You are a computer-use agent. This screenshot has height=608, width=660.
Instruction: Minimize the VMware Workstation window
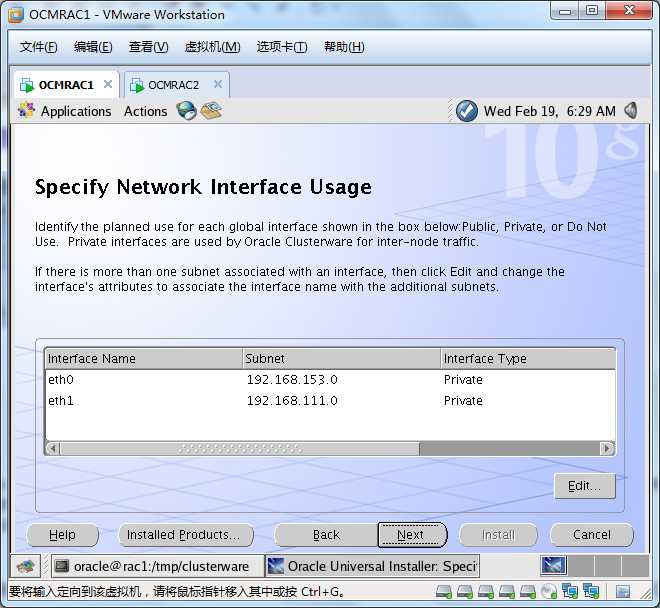tap(565, 10)
